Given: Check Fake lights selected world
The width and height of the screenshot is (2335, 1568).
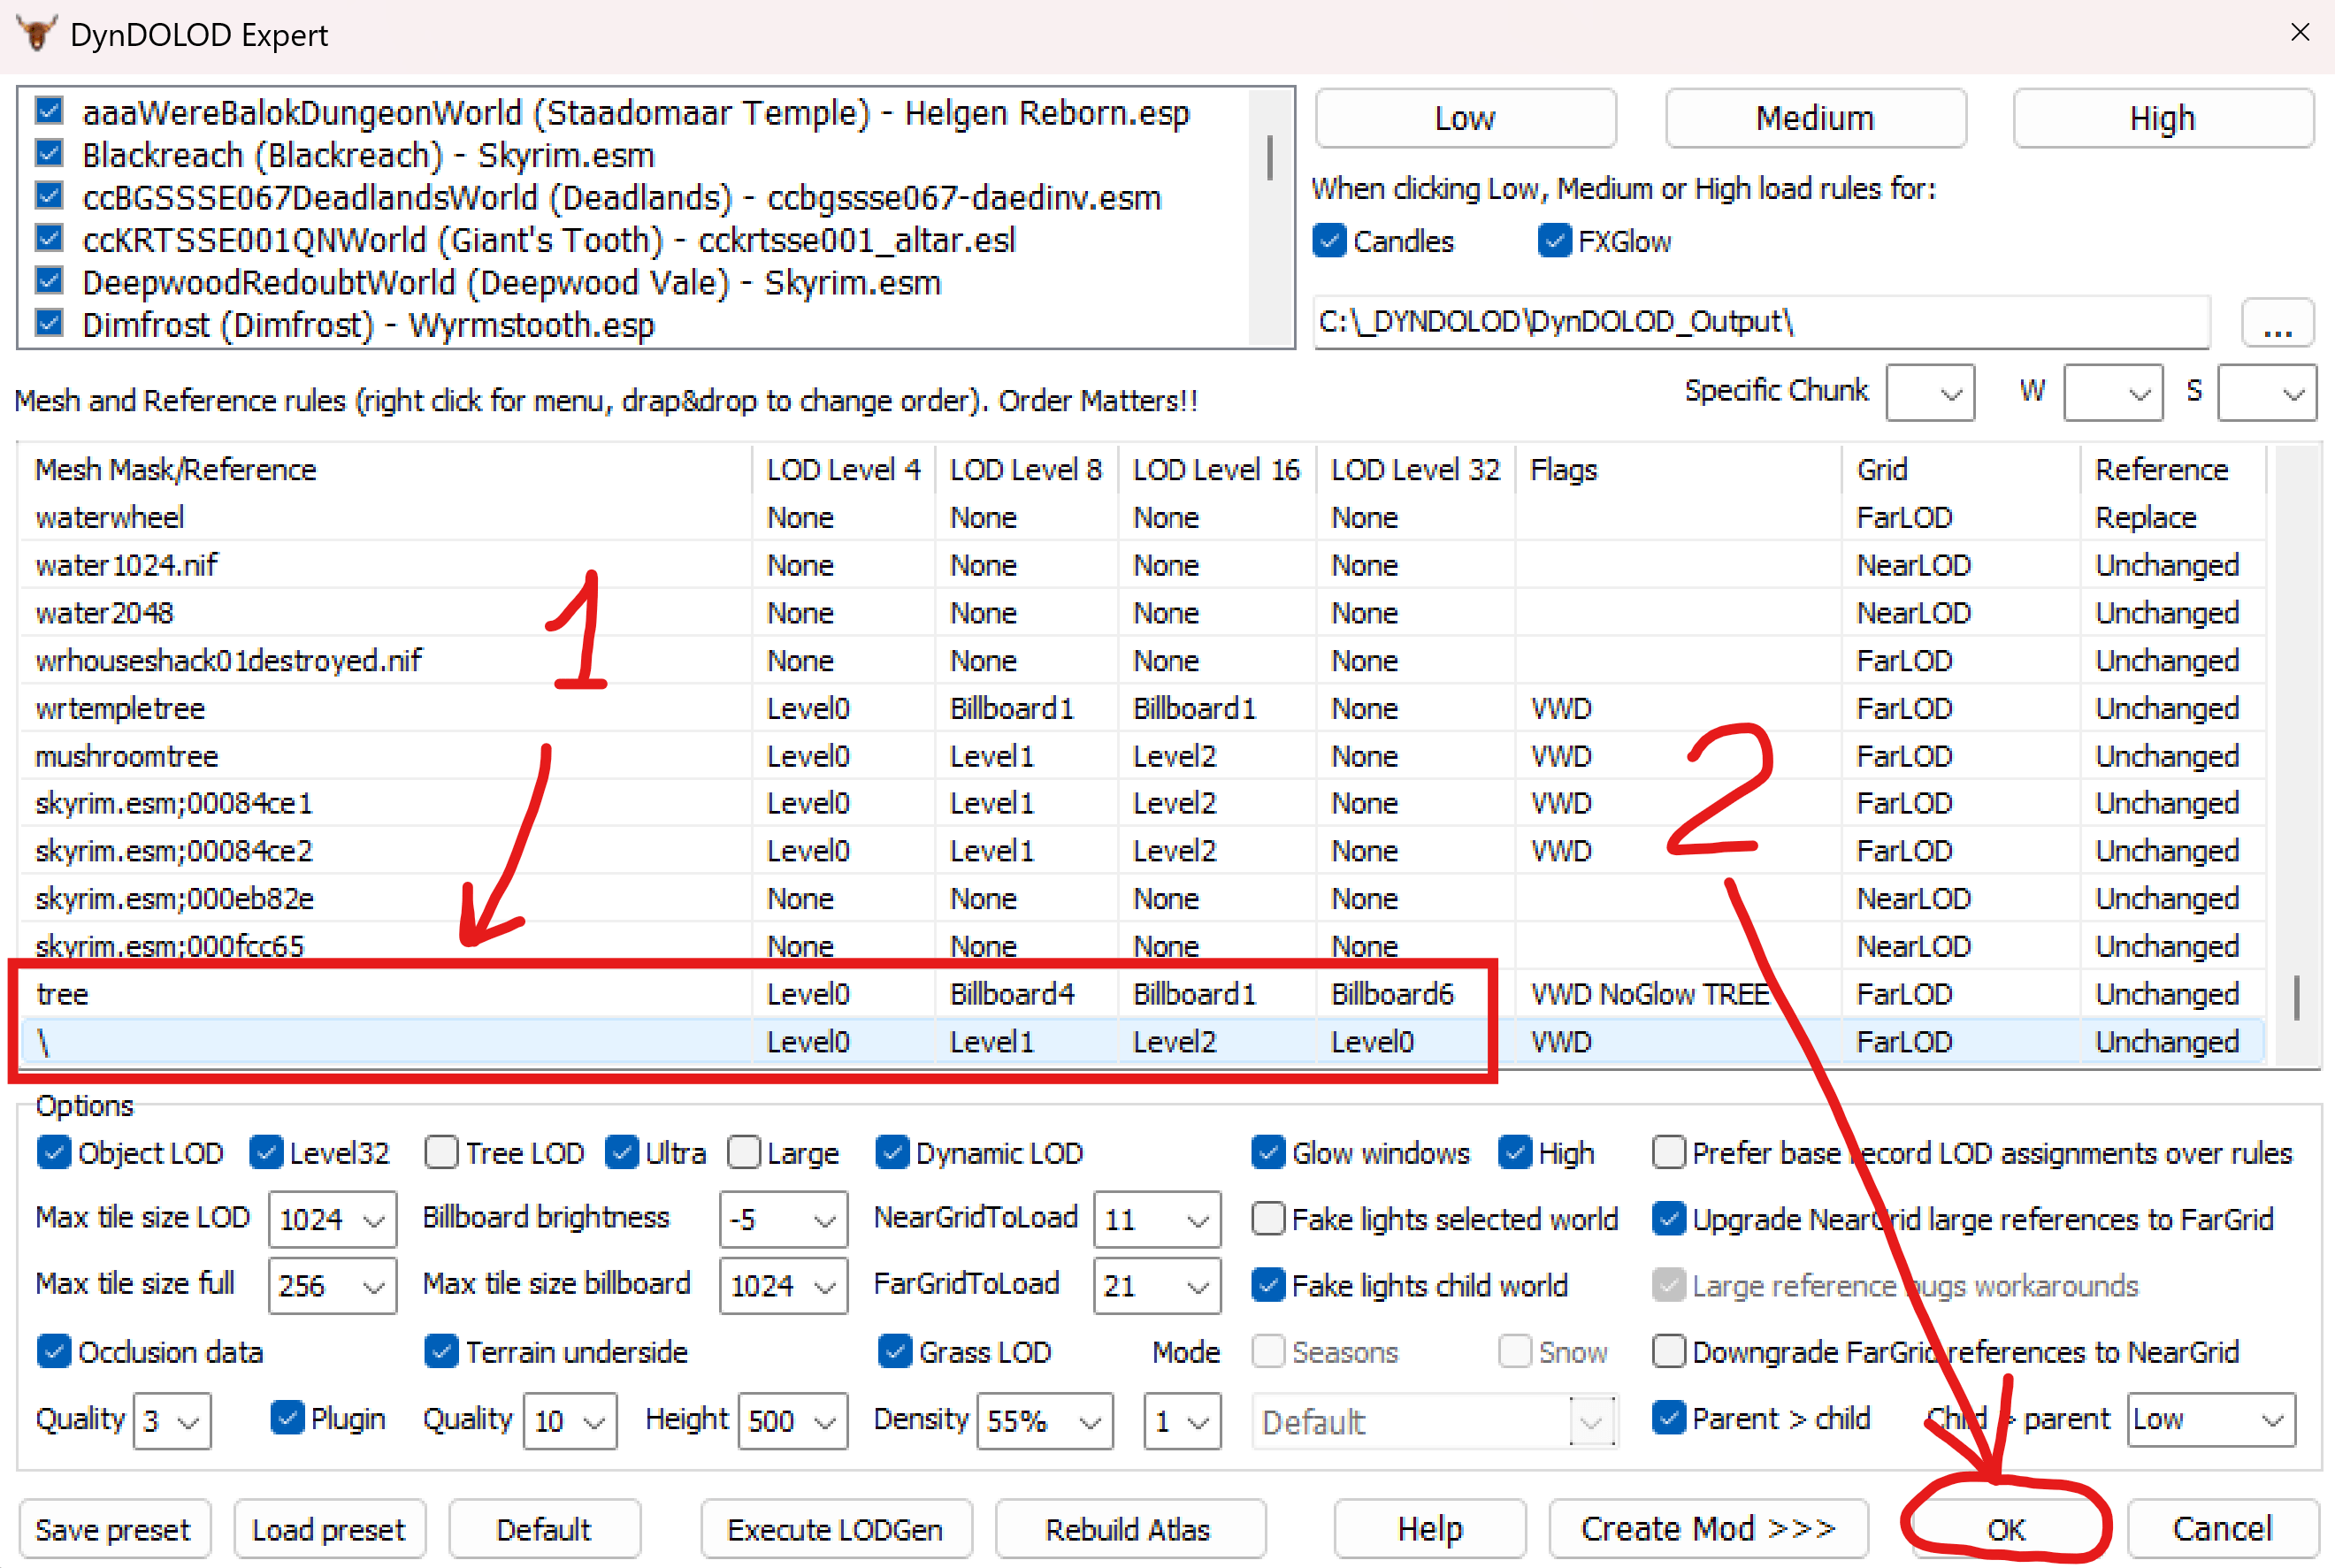Looking at the screenshot, I should tap(1269, 1219).
